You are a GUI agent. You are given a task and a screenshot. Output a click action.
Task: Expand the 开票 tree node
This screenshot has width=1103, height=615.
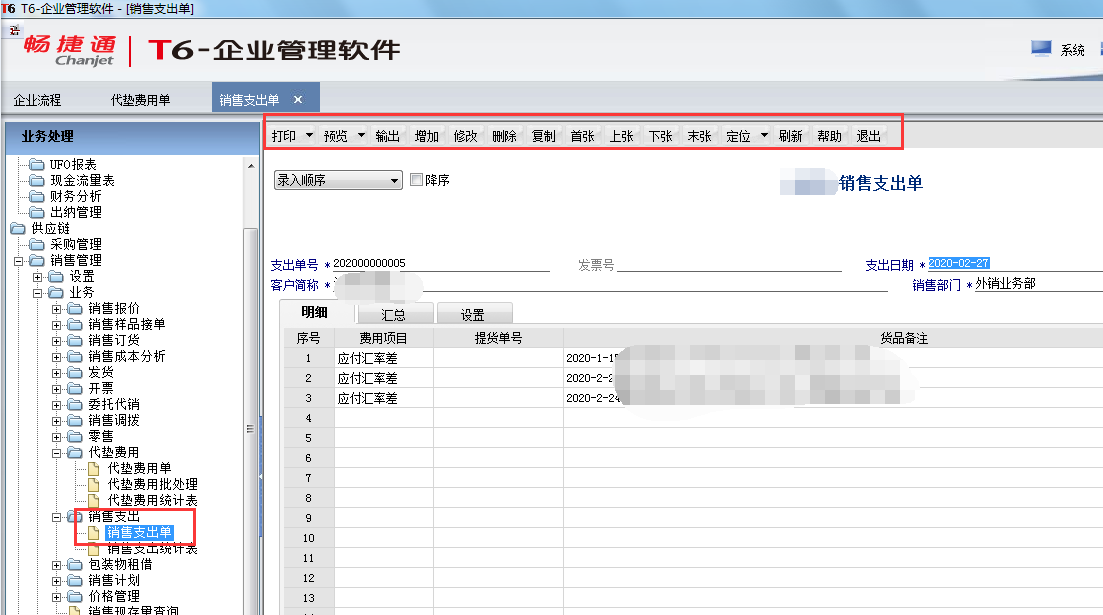coord(56,389)
